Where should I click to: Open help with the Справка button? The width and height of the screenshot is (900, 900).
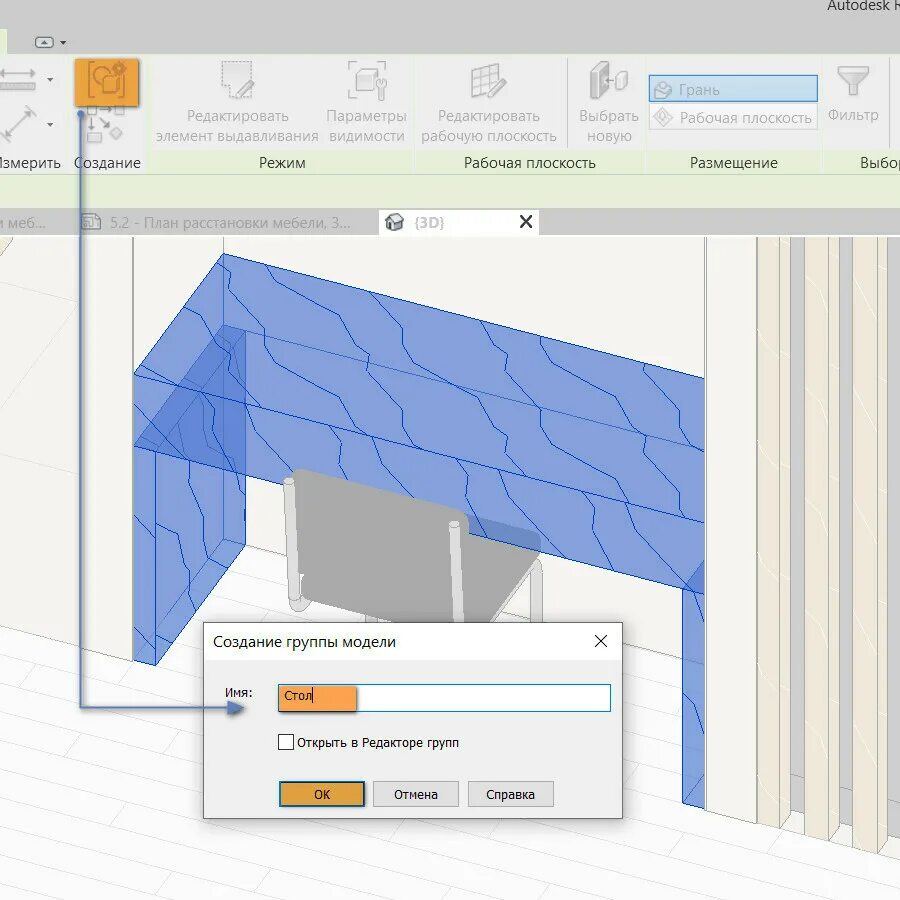(x=510, y=794)
